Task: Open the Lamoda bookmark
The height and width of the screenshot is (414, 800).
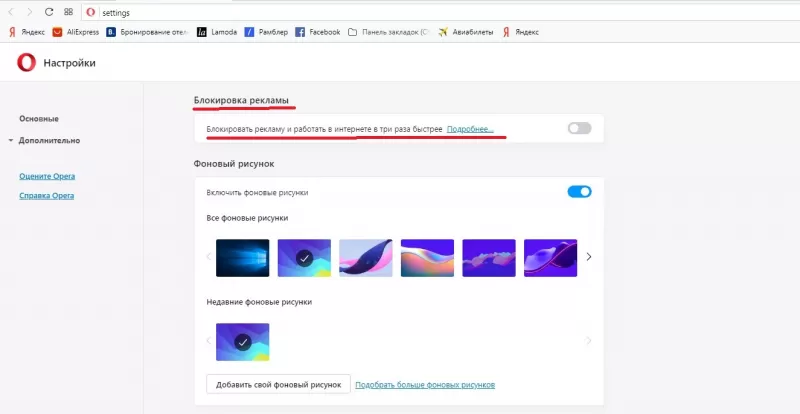Action: tap(217, 32)
